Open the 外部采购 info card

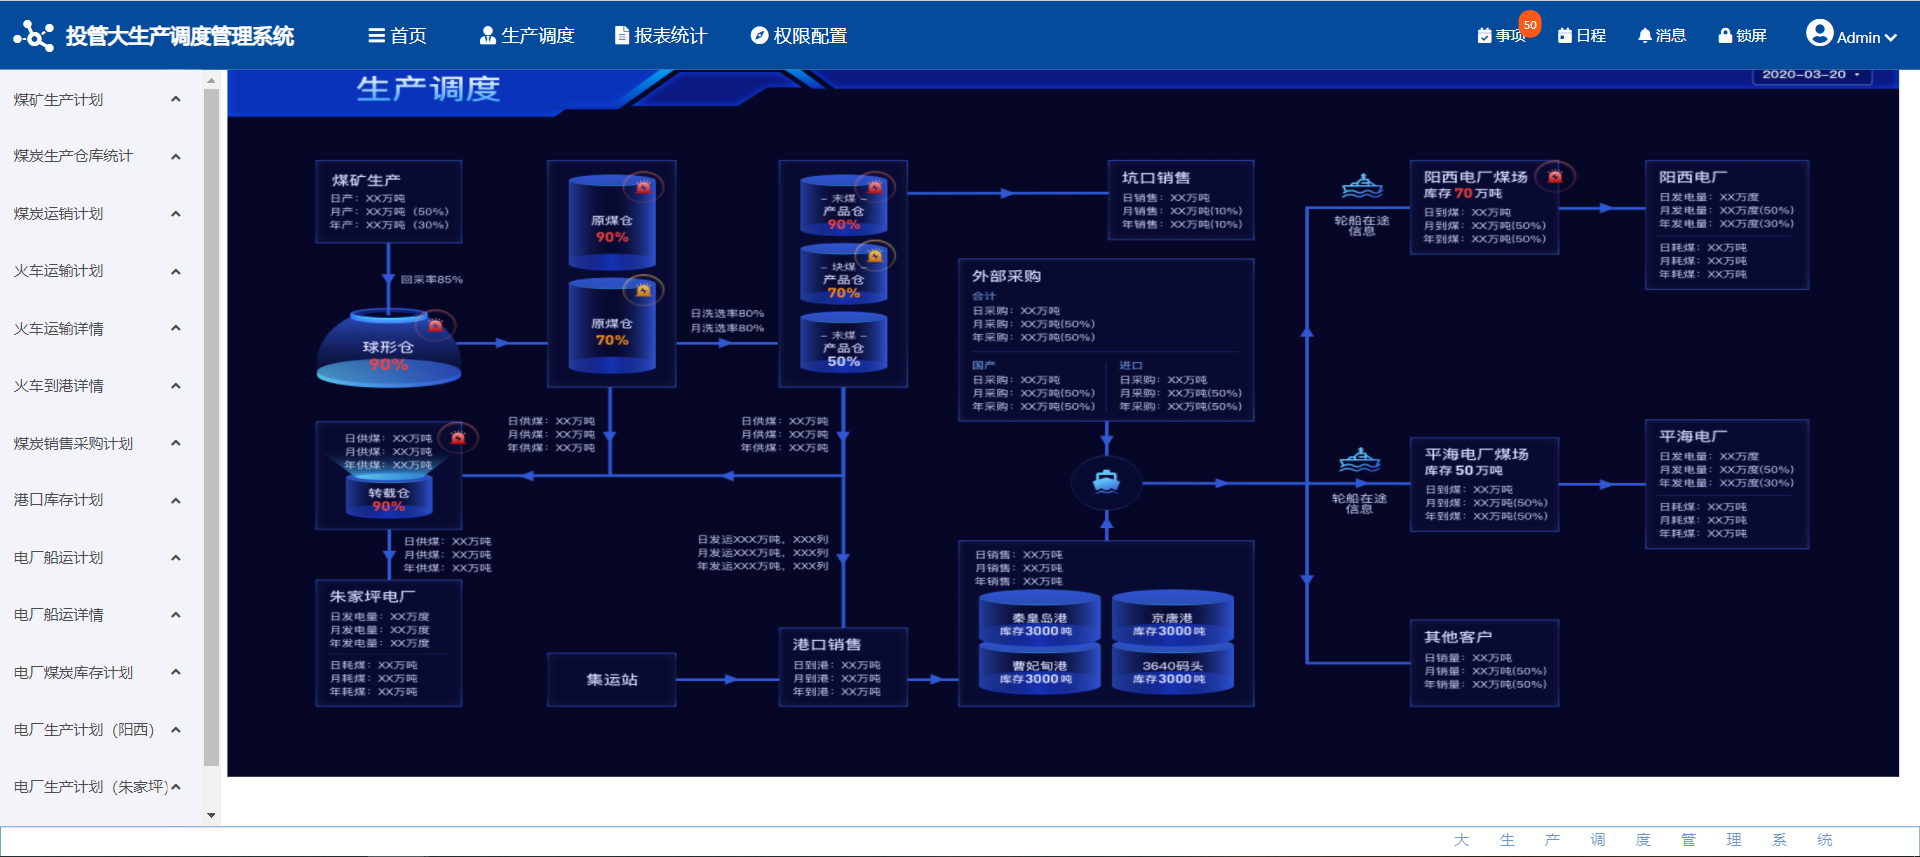tap(1106, 340)
